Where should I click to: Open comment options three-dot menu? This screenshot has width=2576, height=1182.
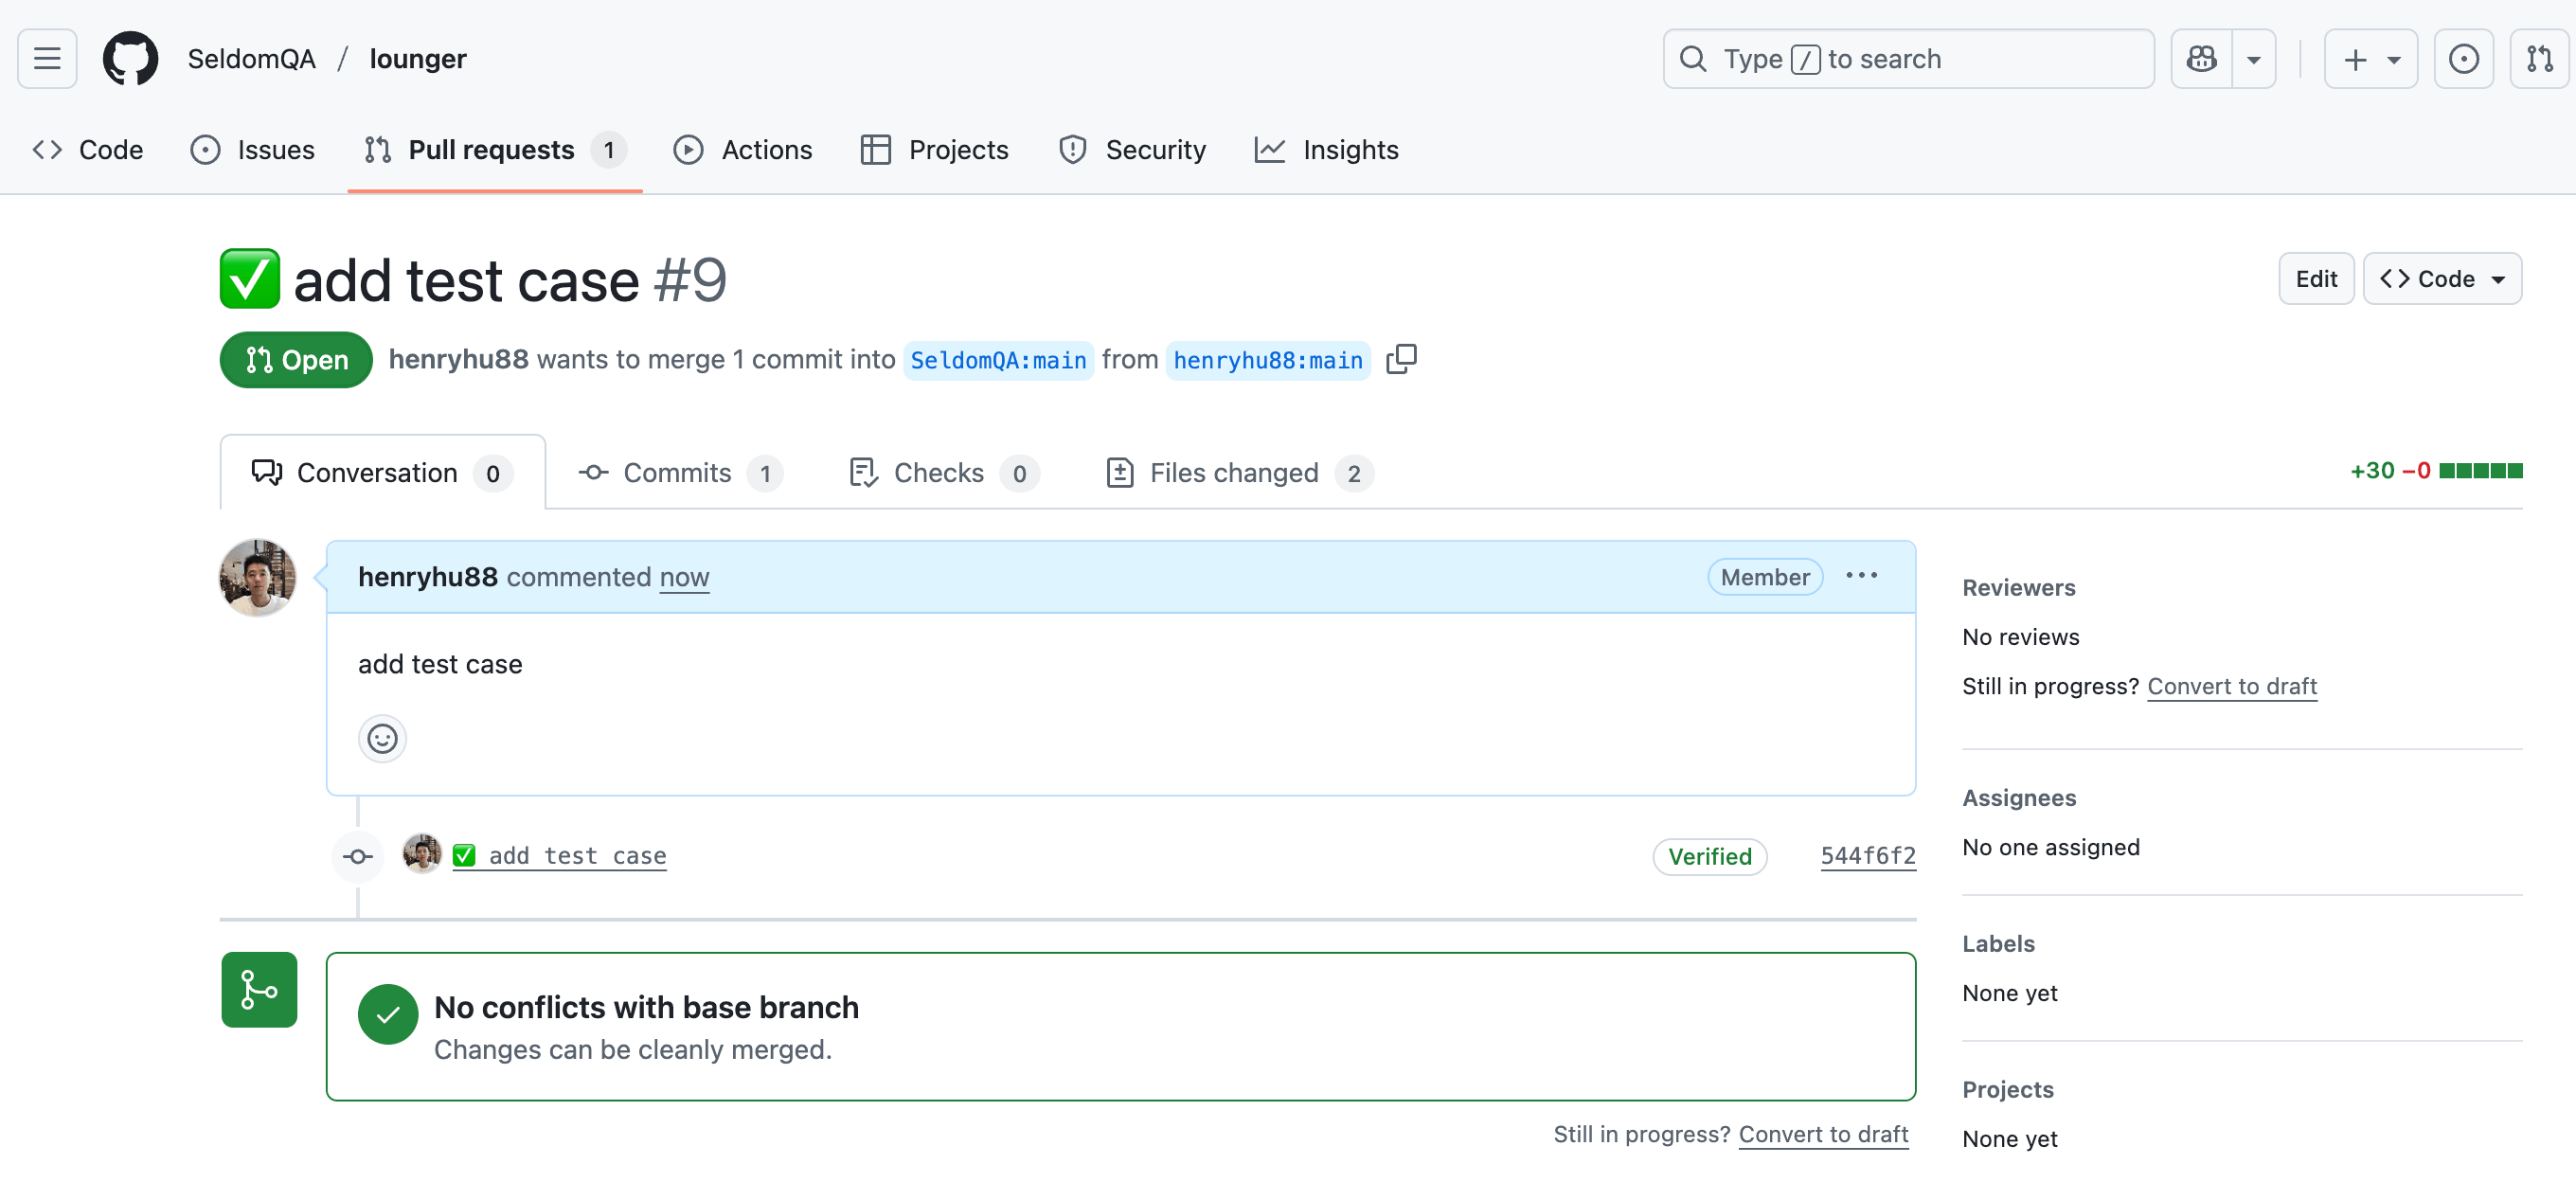pos(1861,576)
